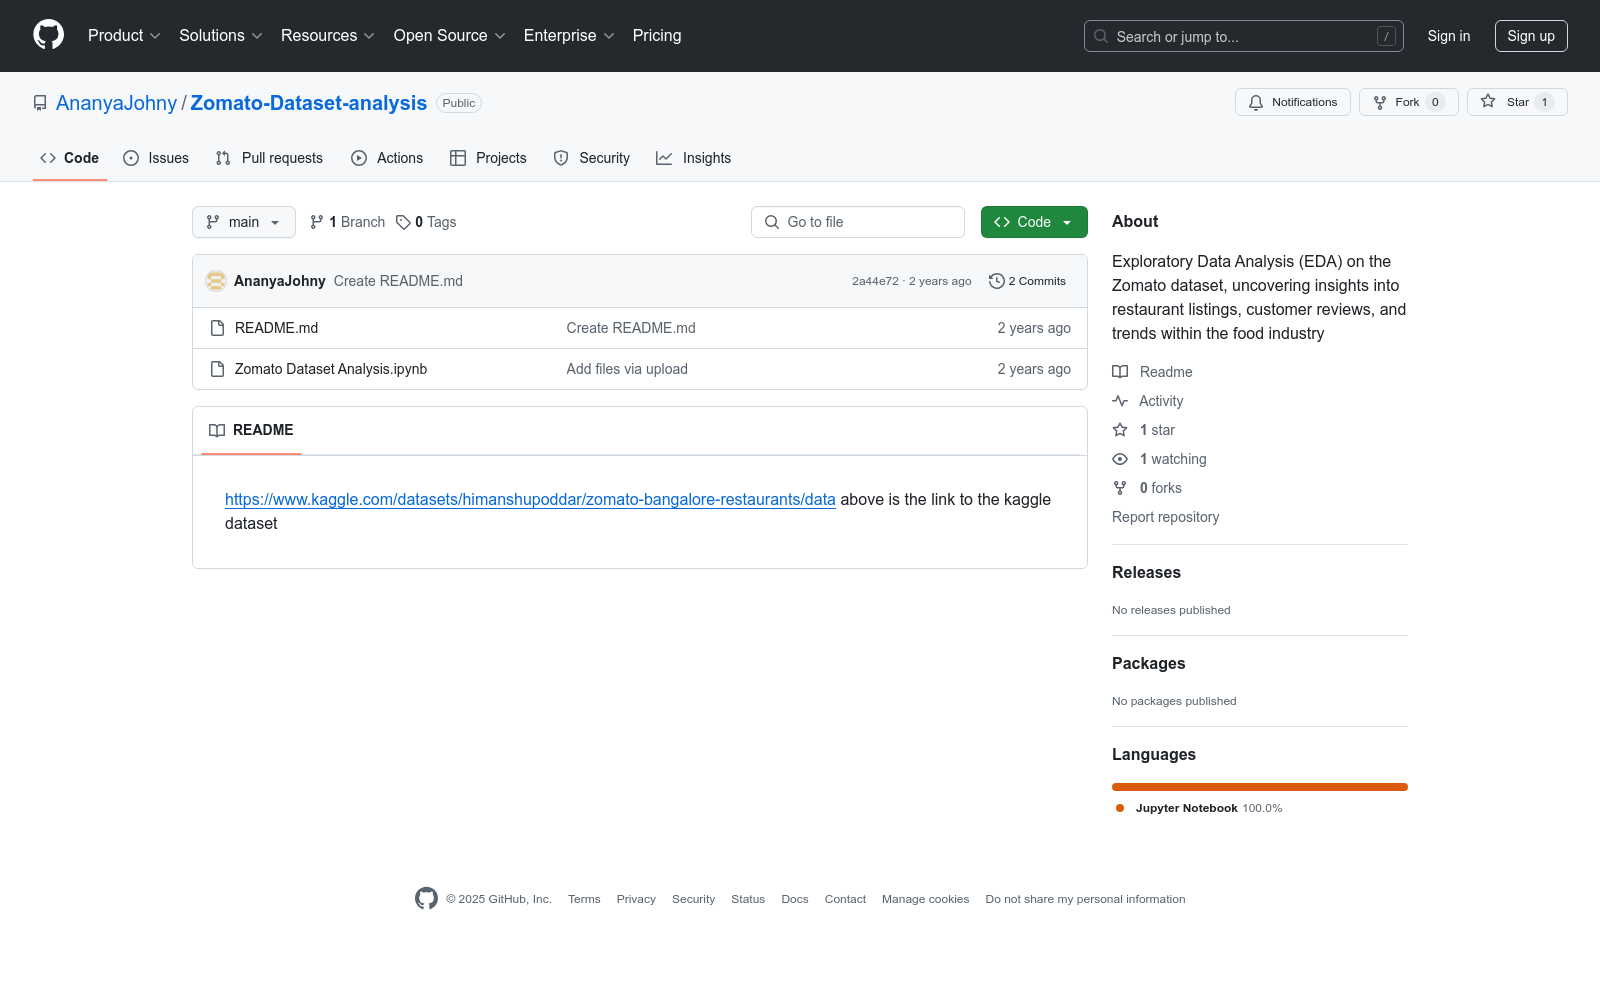Click the book icon in README header

pos(217,430)
